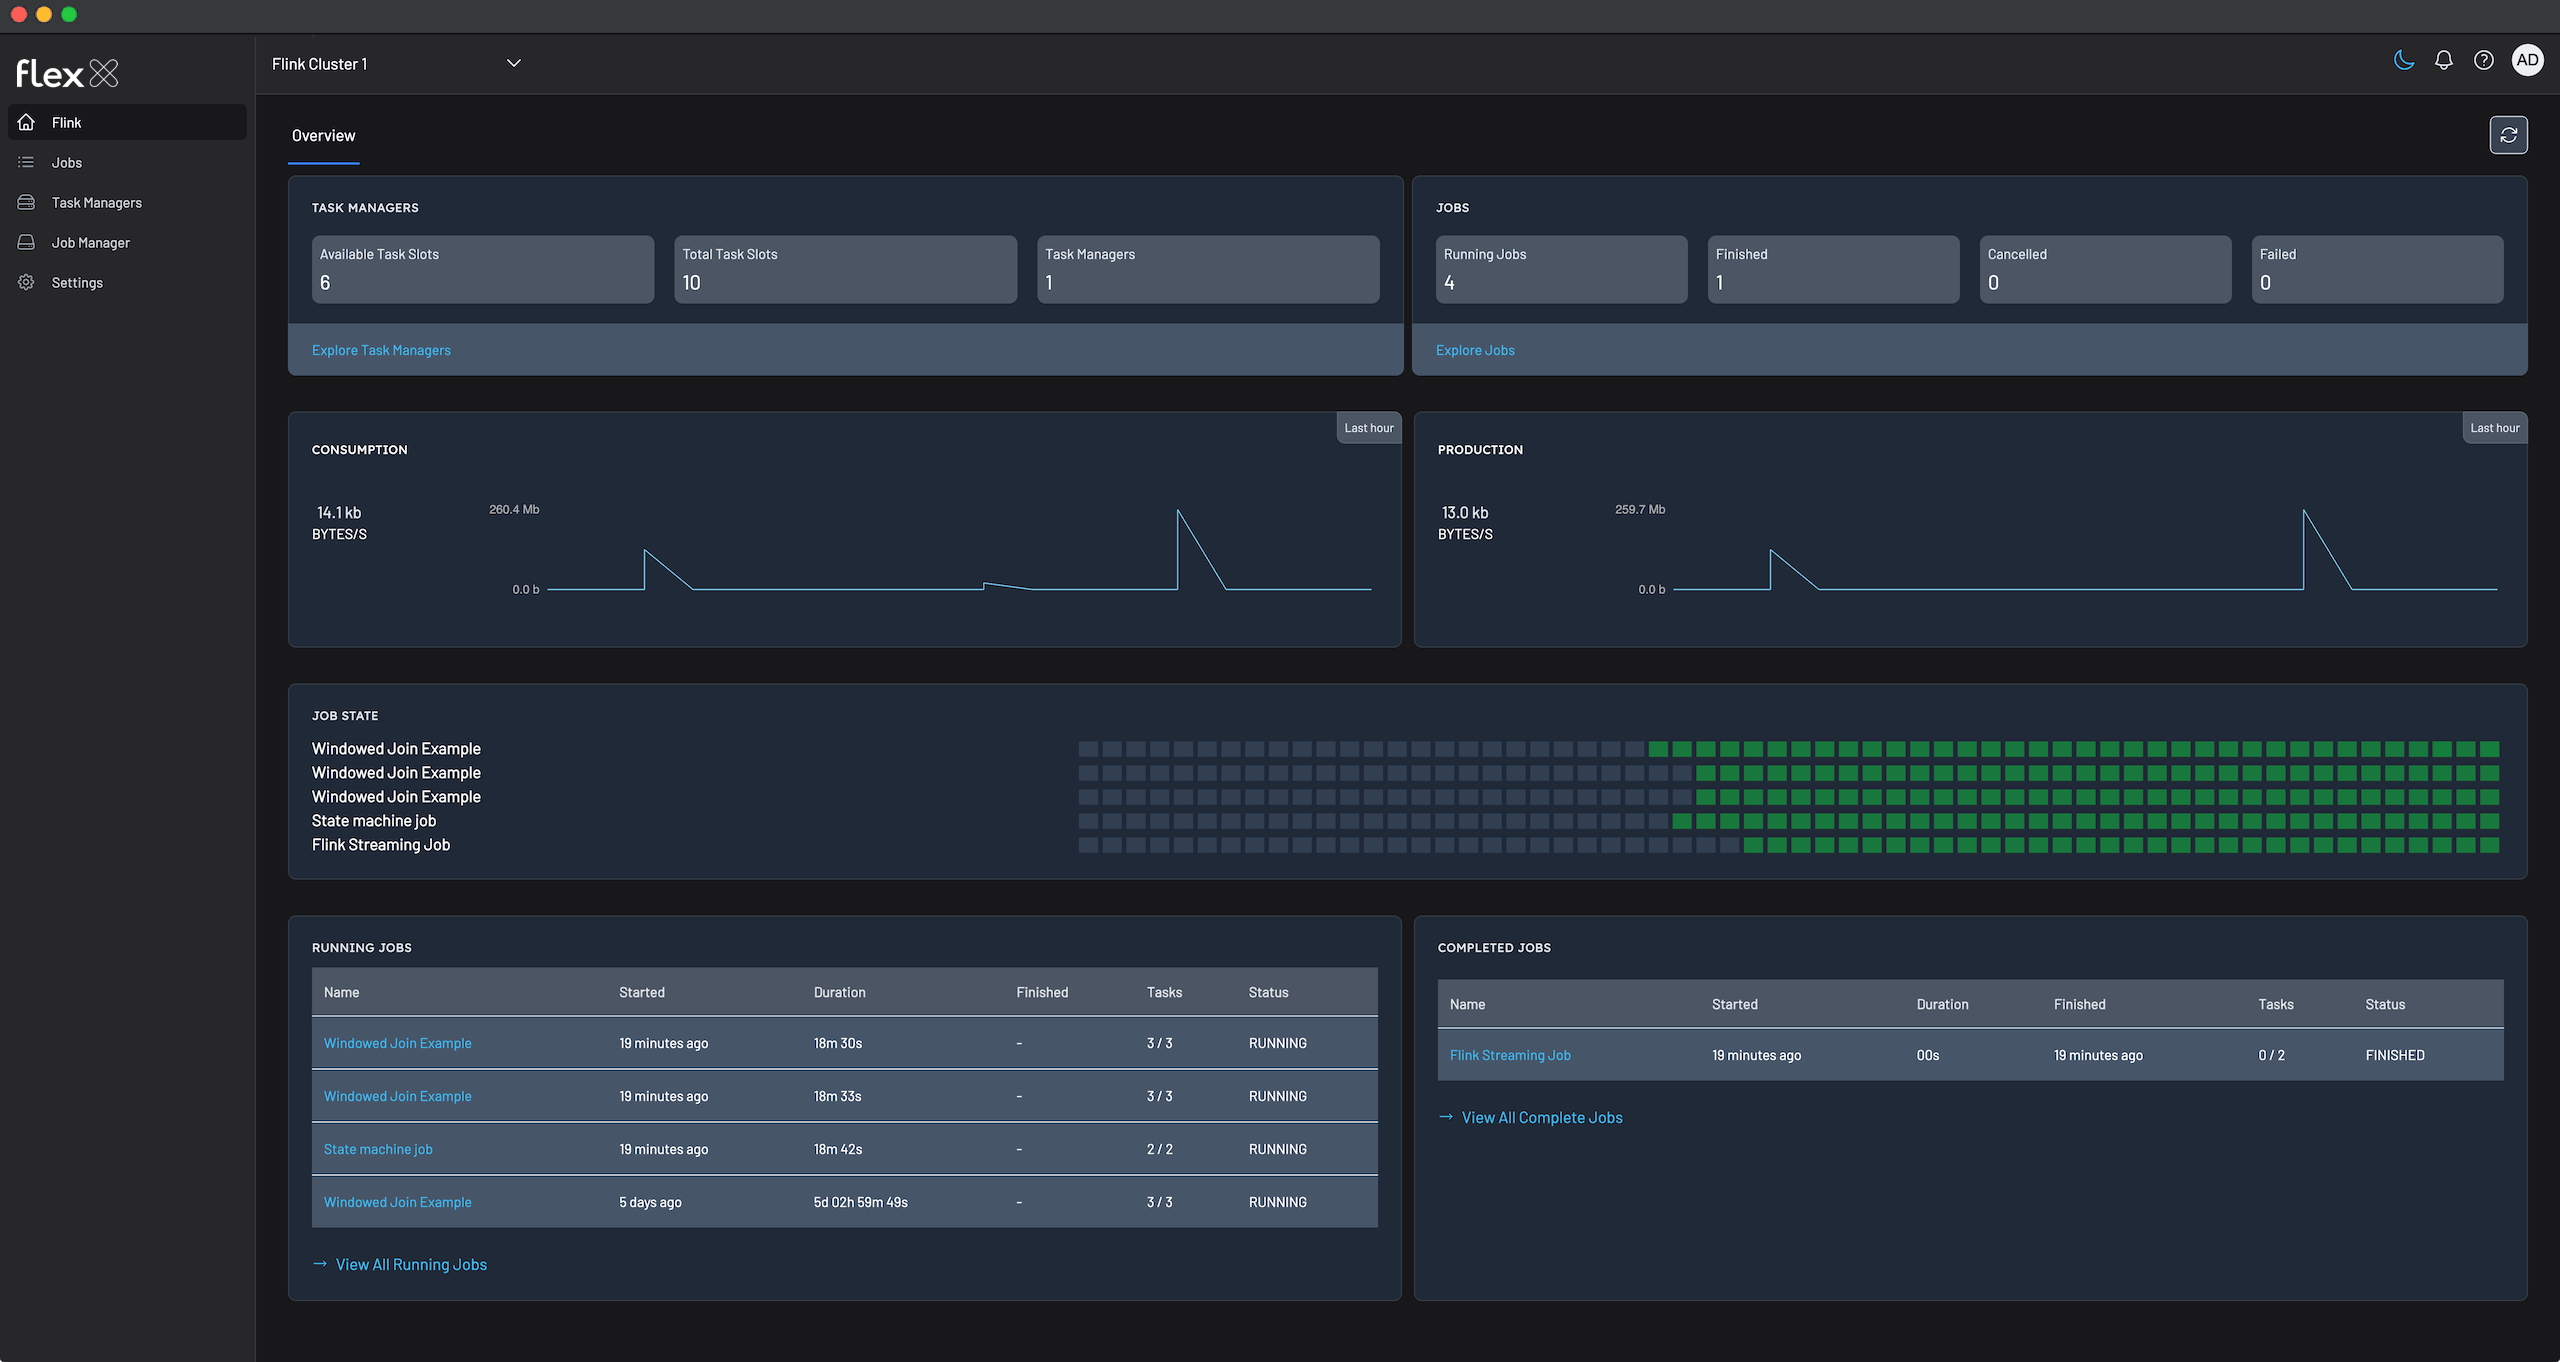
Task: Click the cluster selector chevron arrow
Action: (x=513, y=63)
